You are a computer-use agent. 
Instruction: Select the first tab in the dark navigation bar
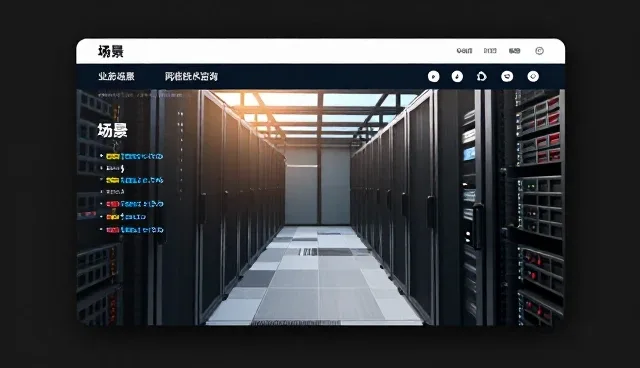pos(116,76)
